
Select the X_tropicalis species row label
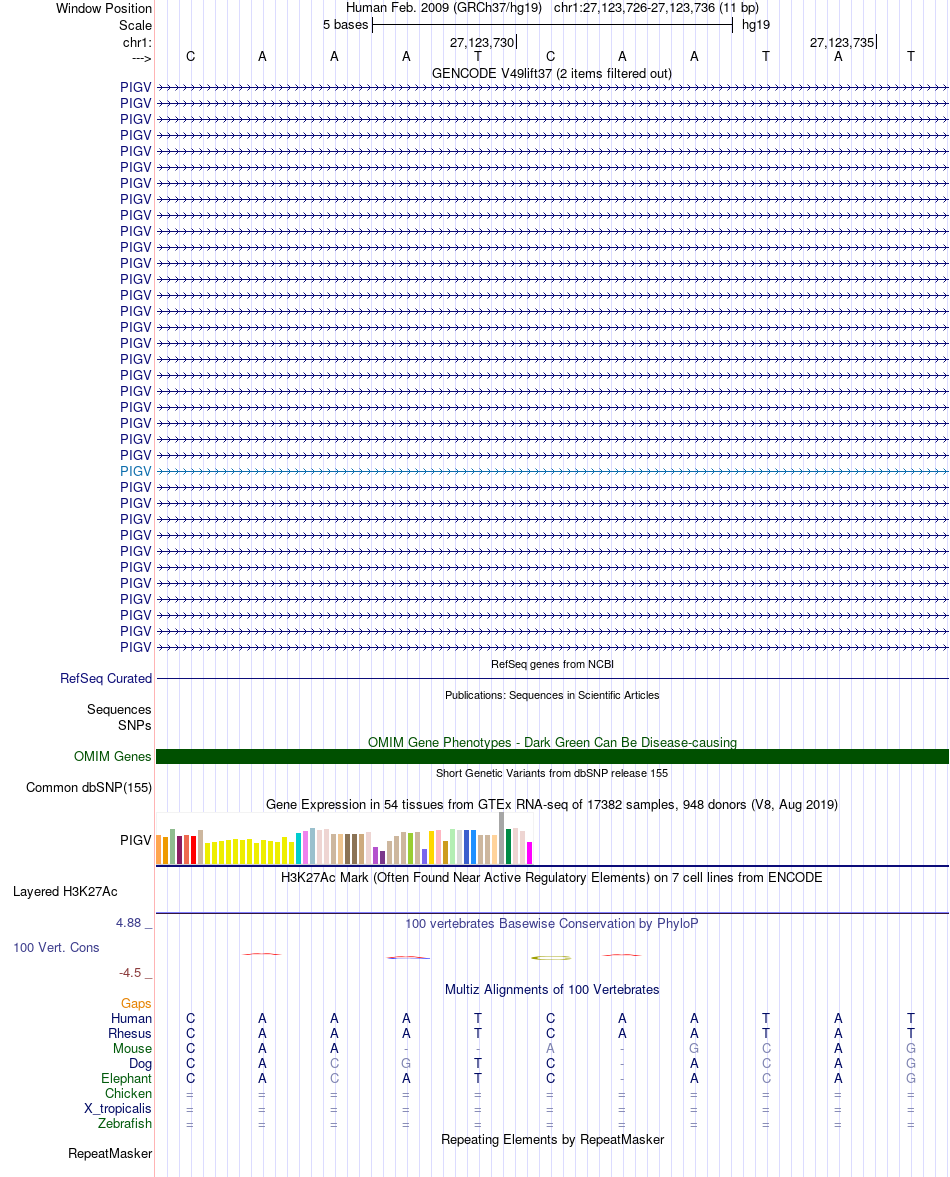coord(118,1109)
